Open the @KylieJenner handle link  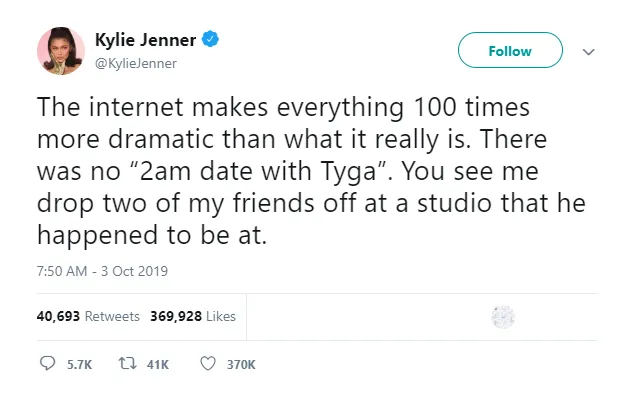click(136, 64)
